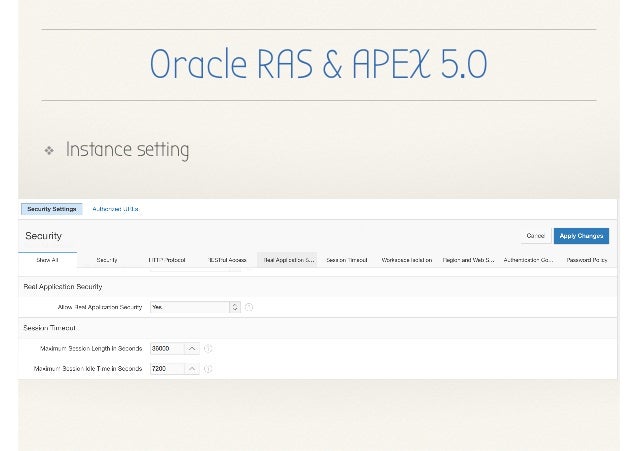Viewport: 638px width, 451px height.
Task: Click the Cancel button
Action: tap(535, 236)
